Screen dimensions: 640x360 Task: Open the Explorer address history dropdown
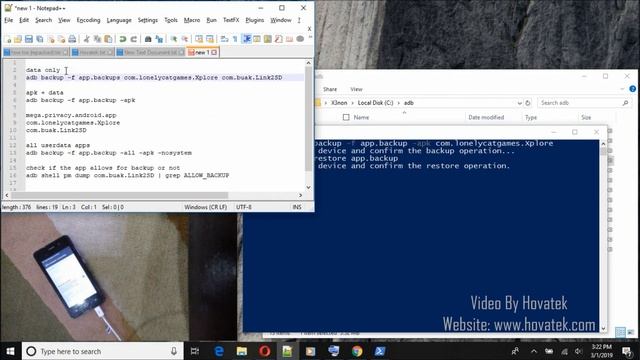pos(519,103)
